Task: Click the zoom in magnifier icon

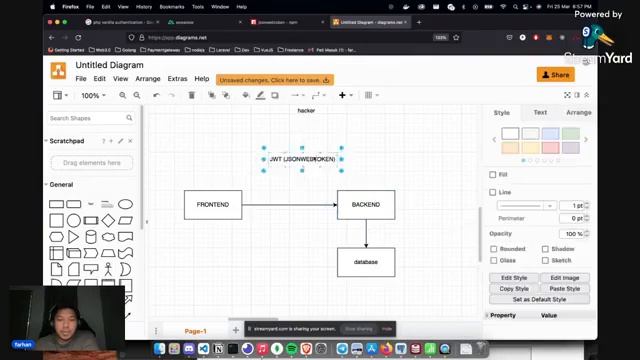Action: [122, 95]
